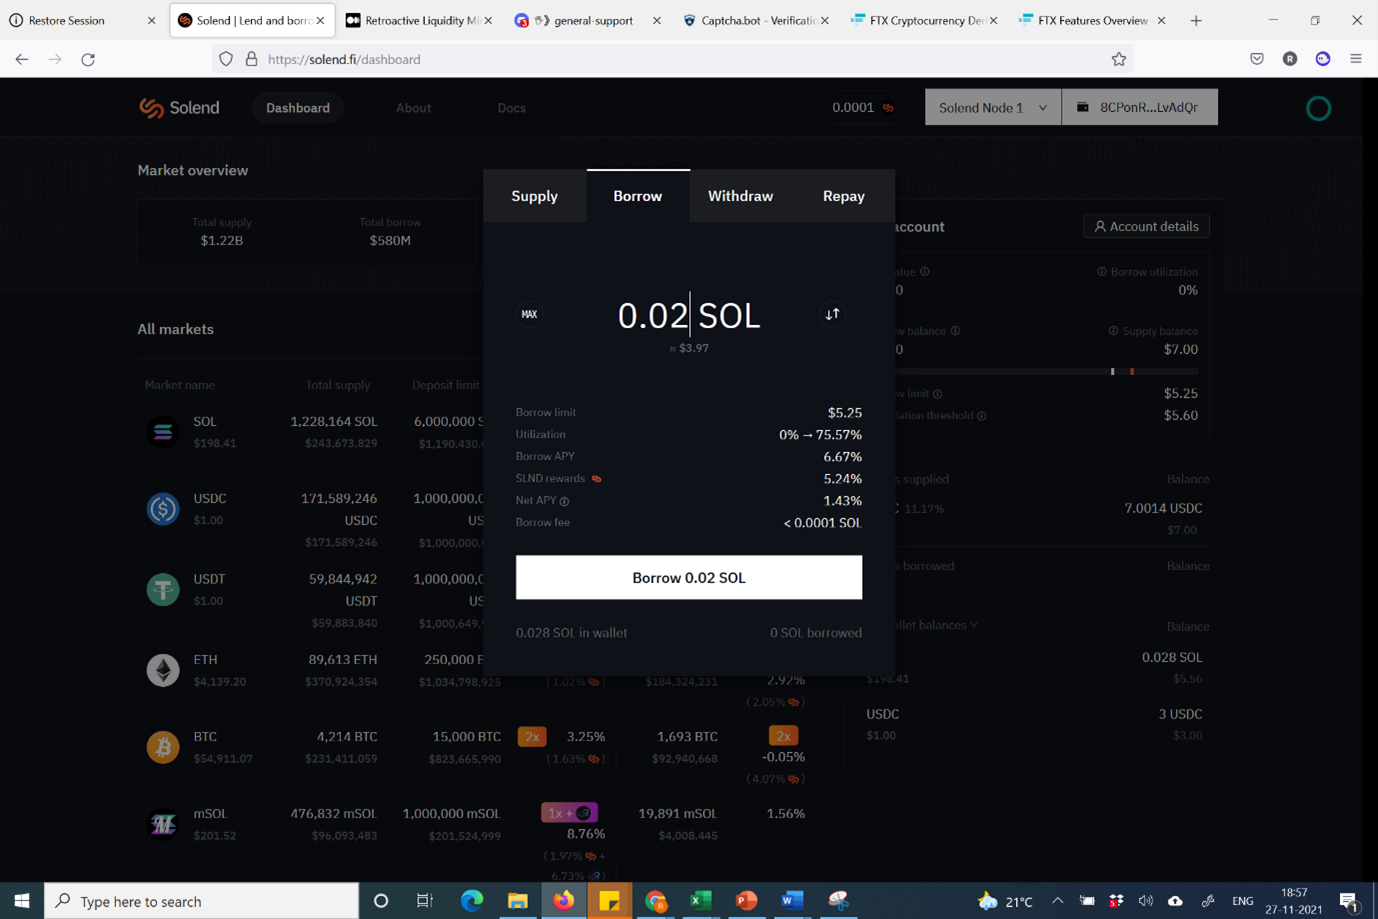This screenshot has width=1378, height=919.
Task: Open the 8CPonR...LvAdQr wallet button
Action: click(x=1140, y=107)
